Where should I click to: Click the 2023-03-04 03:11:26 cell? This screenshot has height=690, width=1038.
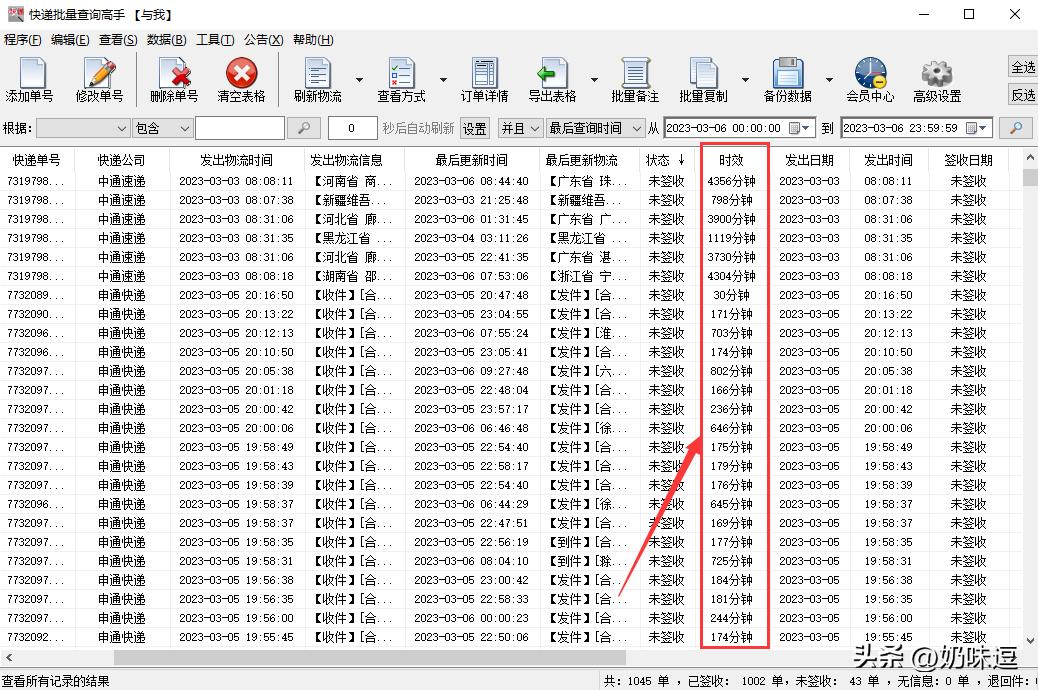(x=471, y=238)
